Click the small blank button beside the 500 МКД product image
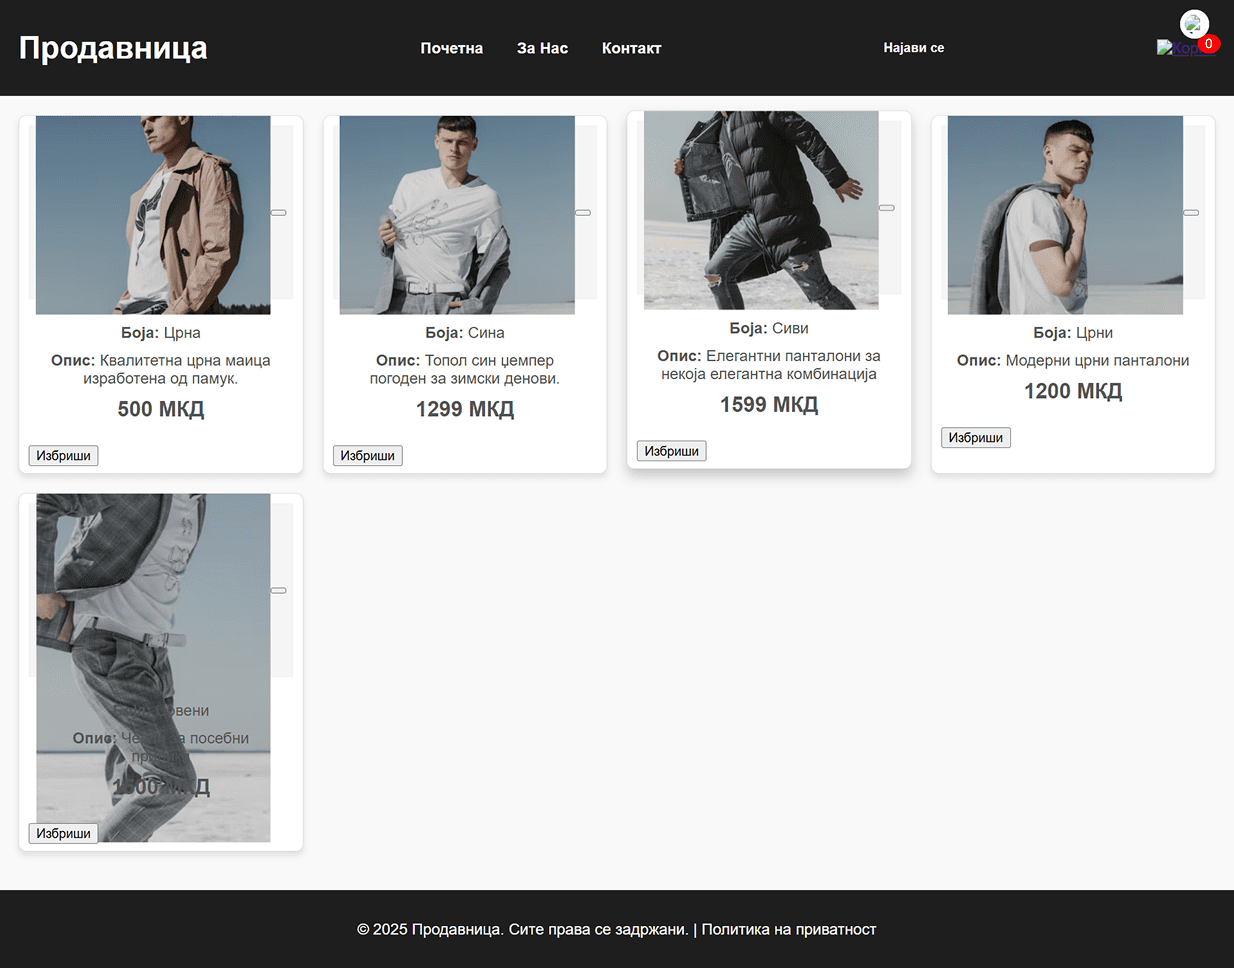Viewport: 1234px width, 968px height. (x=279, y=213)
